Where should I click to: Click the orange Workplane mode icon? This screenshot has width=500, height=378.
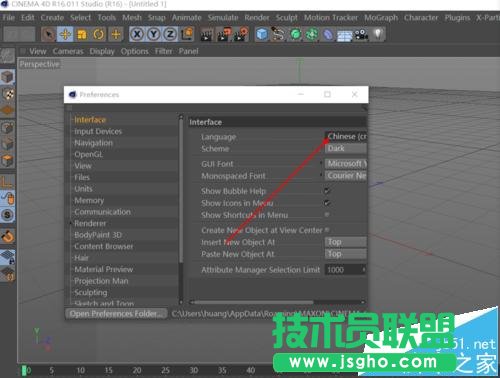[x=7, y=111]
